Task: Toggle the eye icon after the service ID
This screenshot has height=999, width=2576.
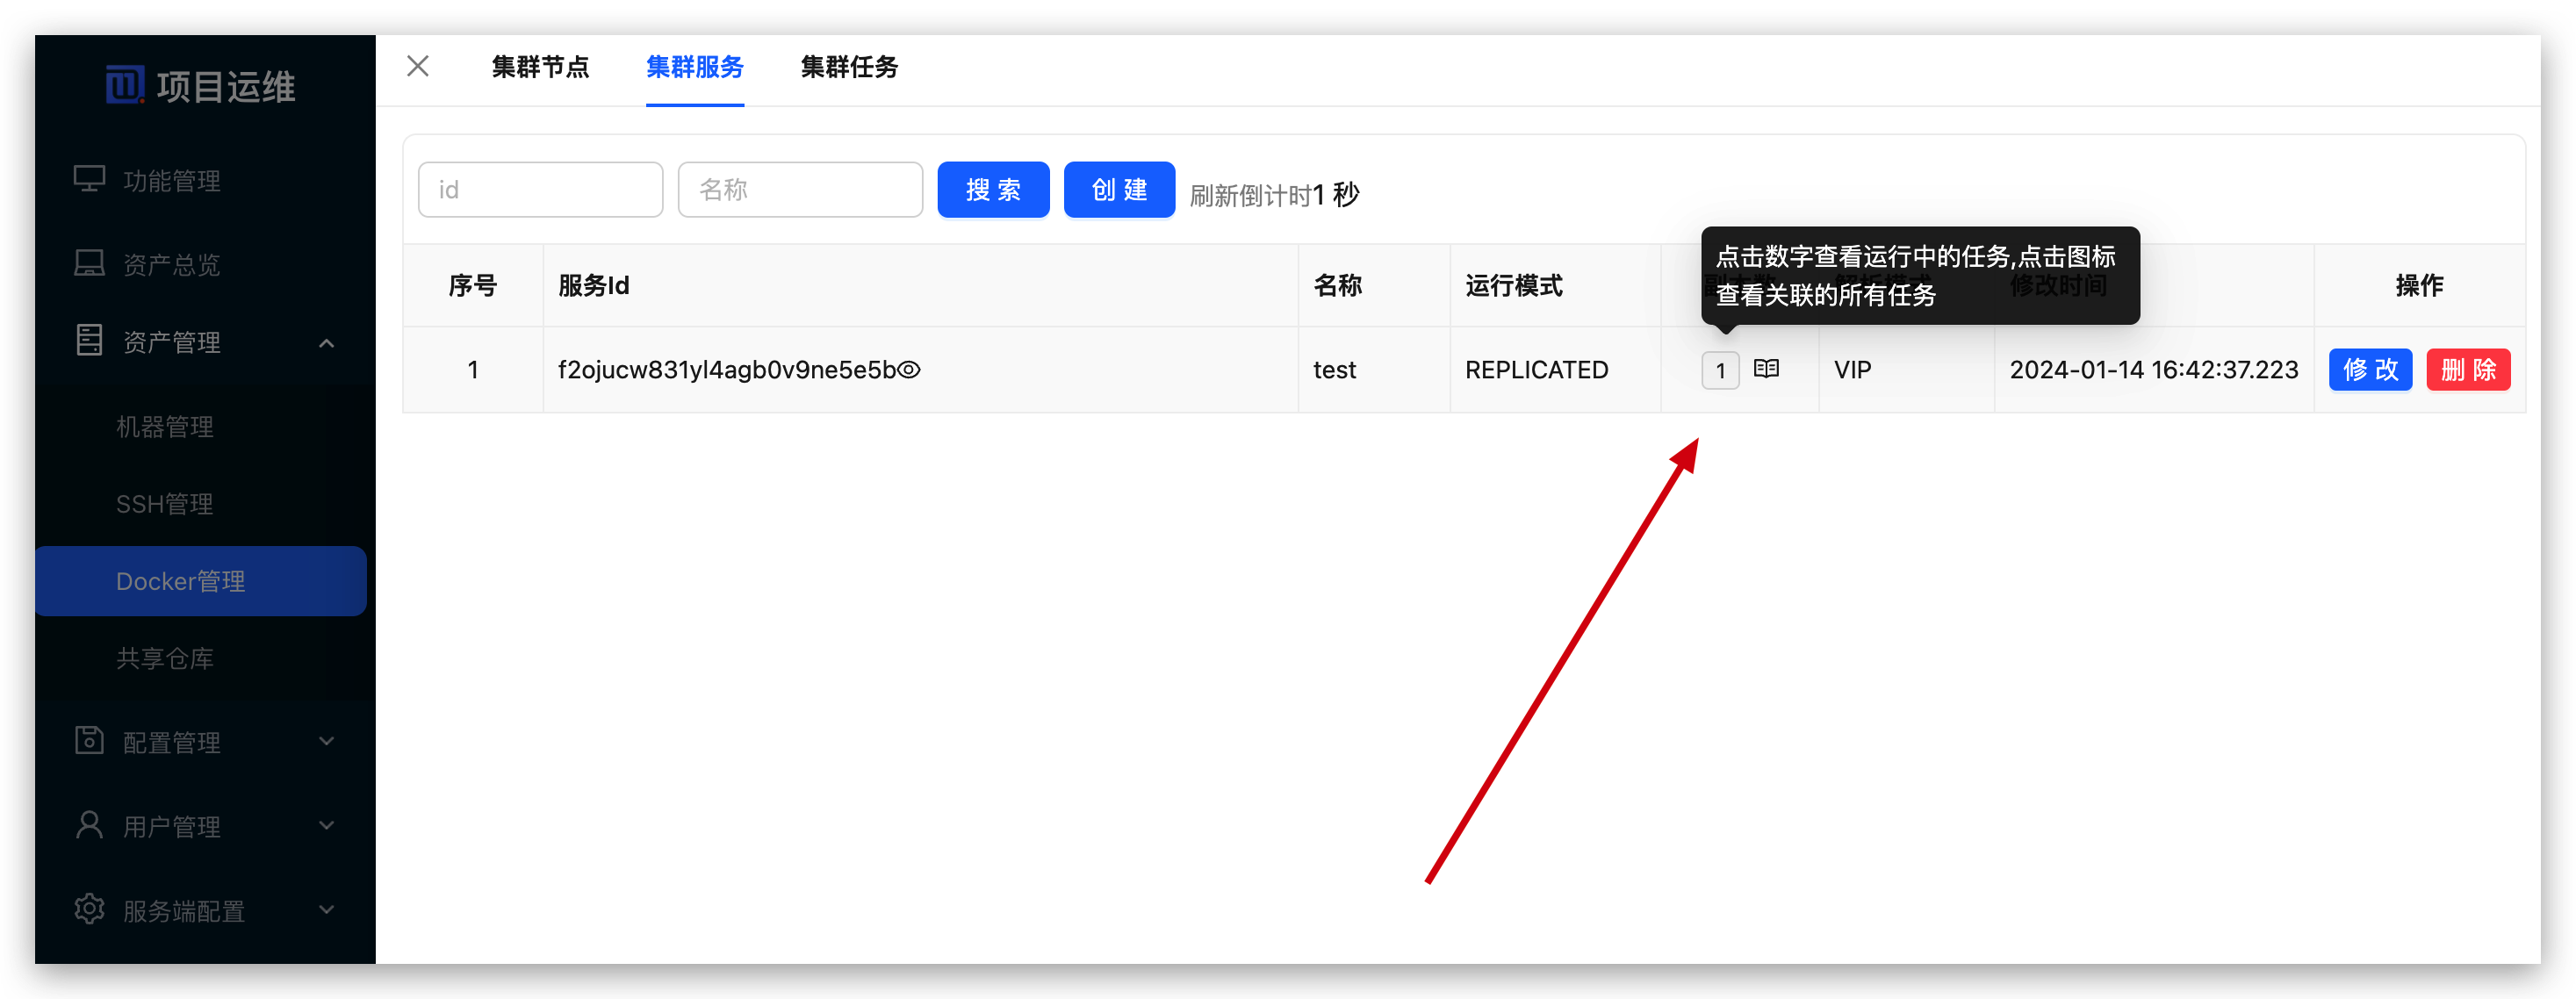Action: [x=910, y=369]
